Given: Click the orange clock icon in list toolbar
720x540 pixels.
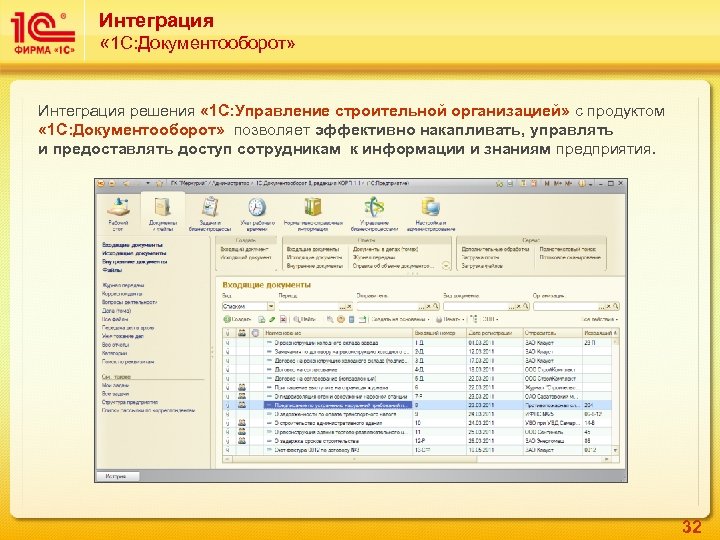Looking at the screenshot, I should pos(341,319).
